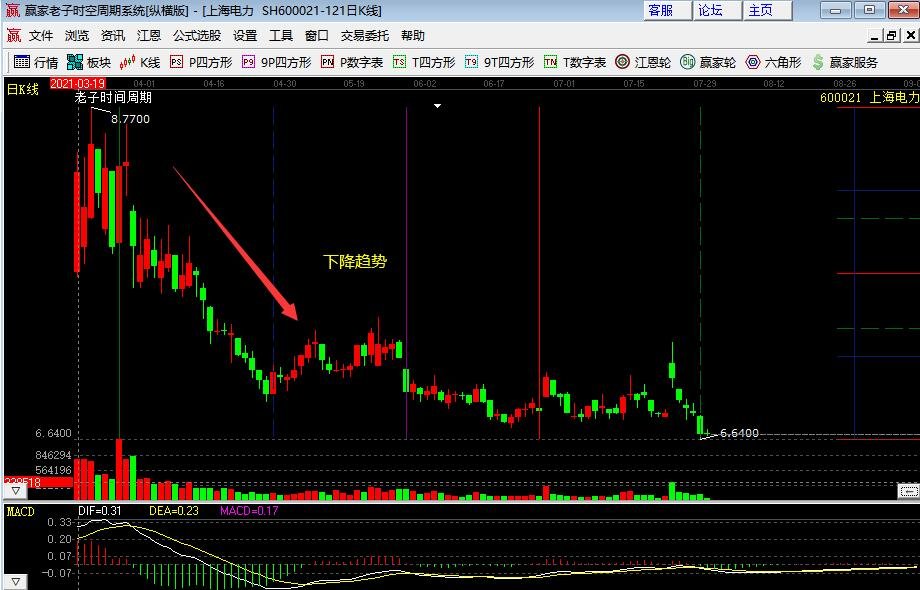Click the 04-30 date axis label
Screen dimensions: 920x590
click(285, 84)
